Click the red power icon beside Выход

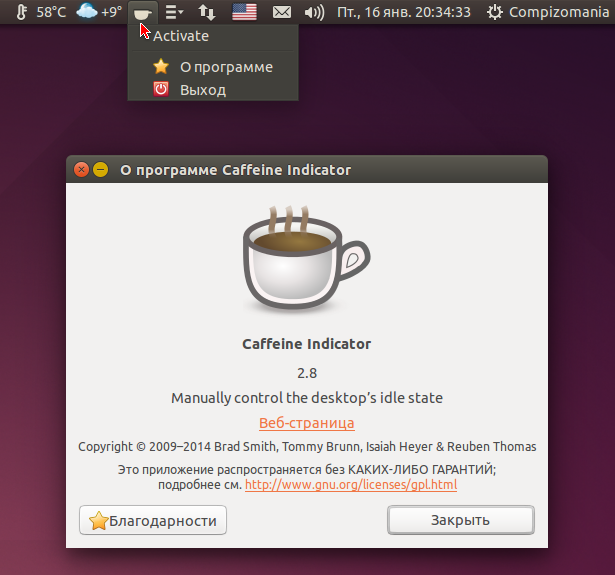161,89
